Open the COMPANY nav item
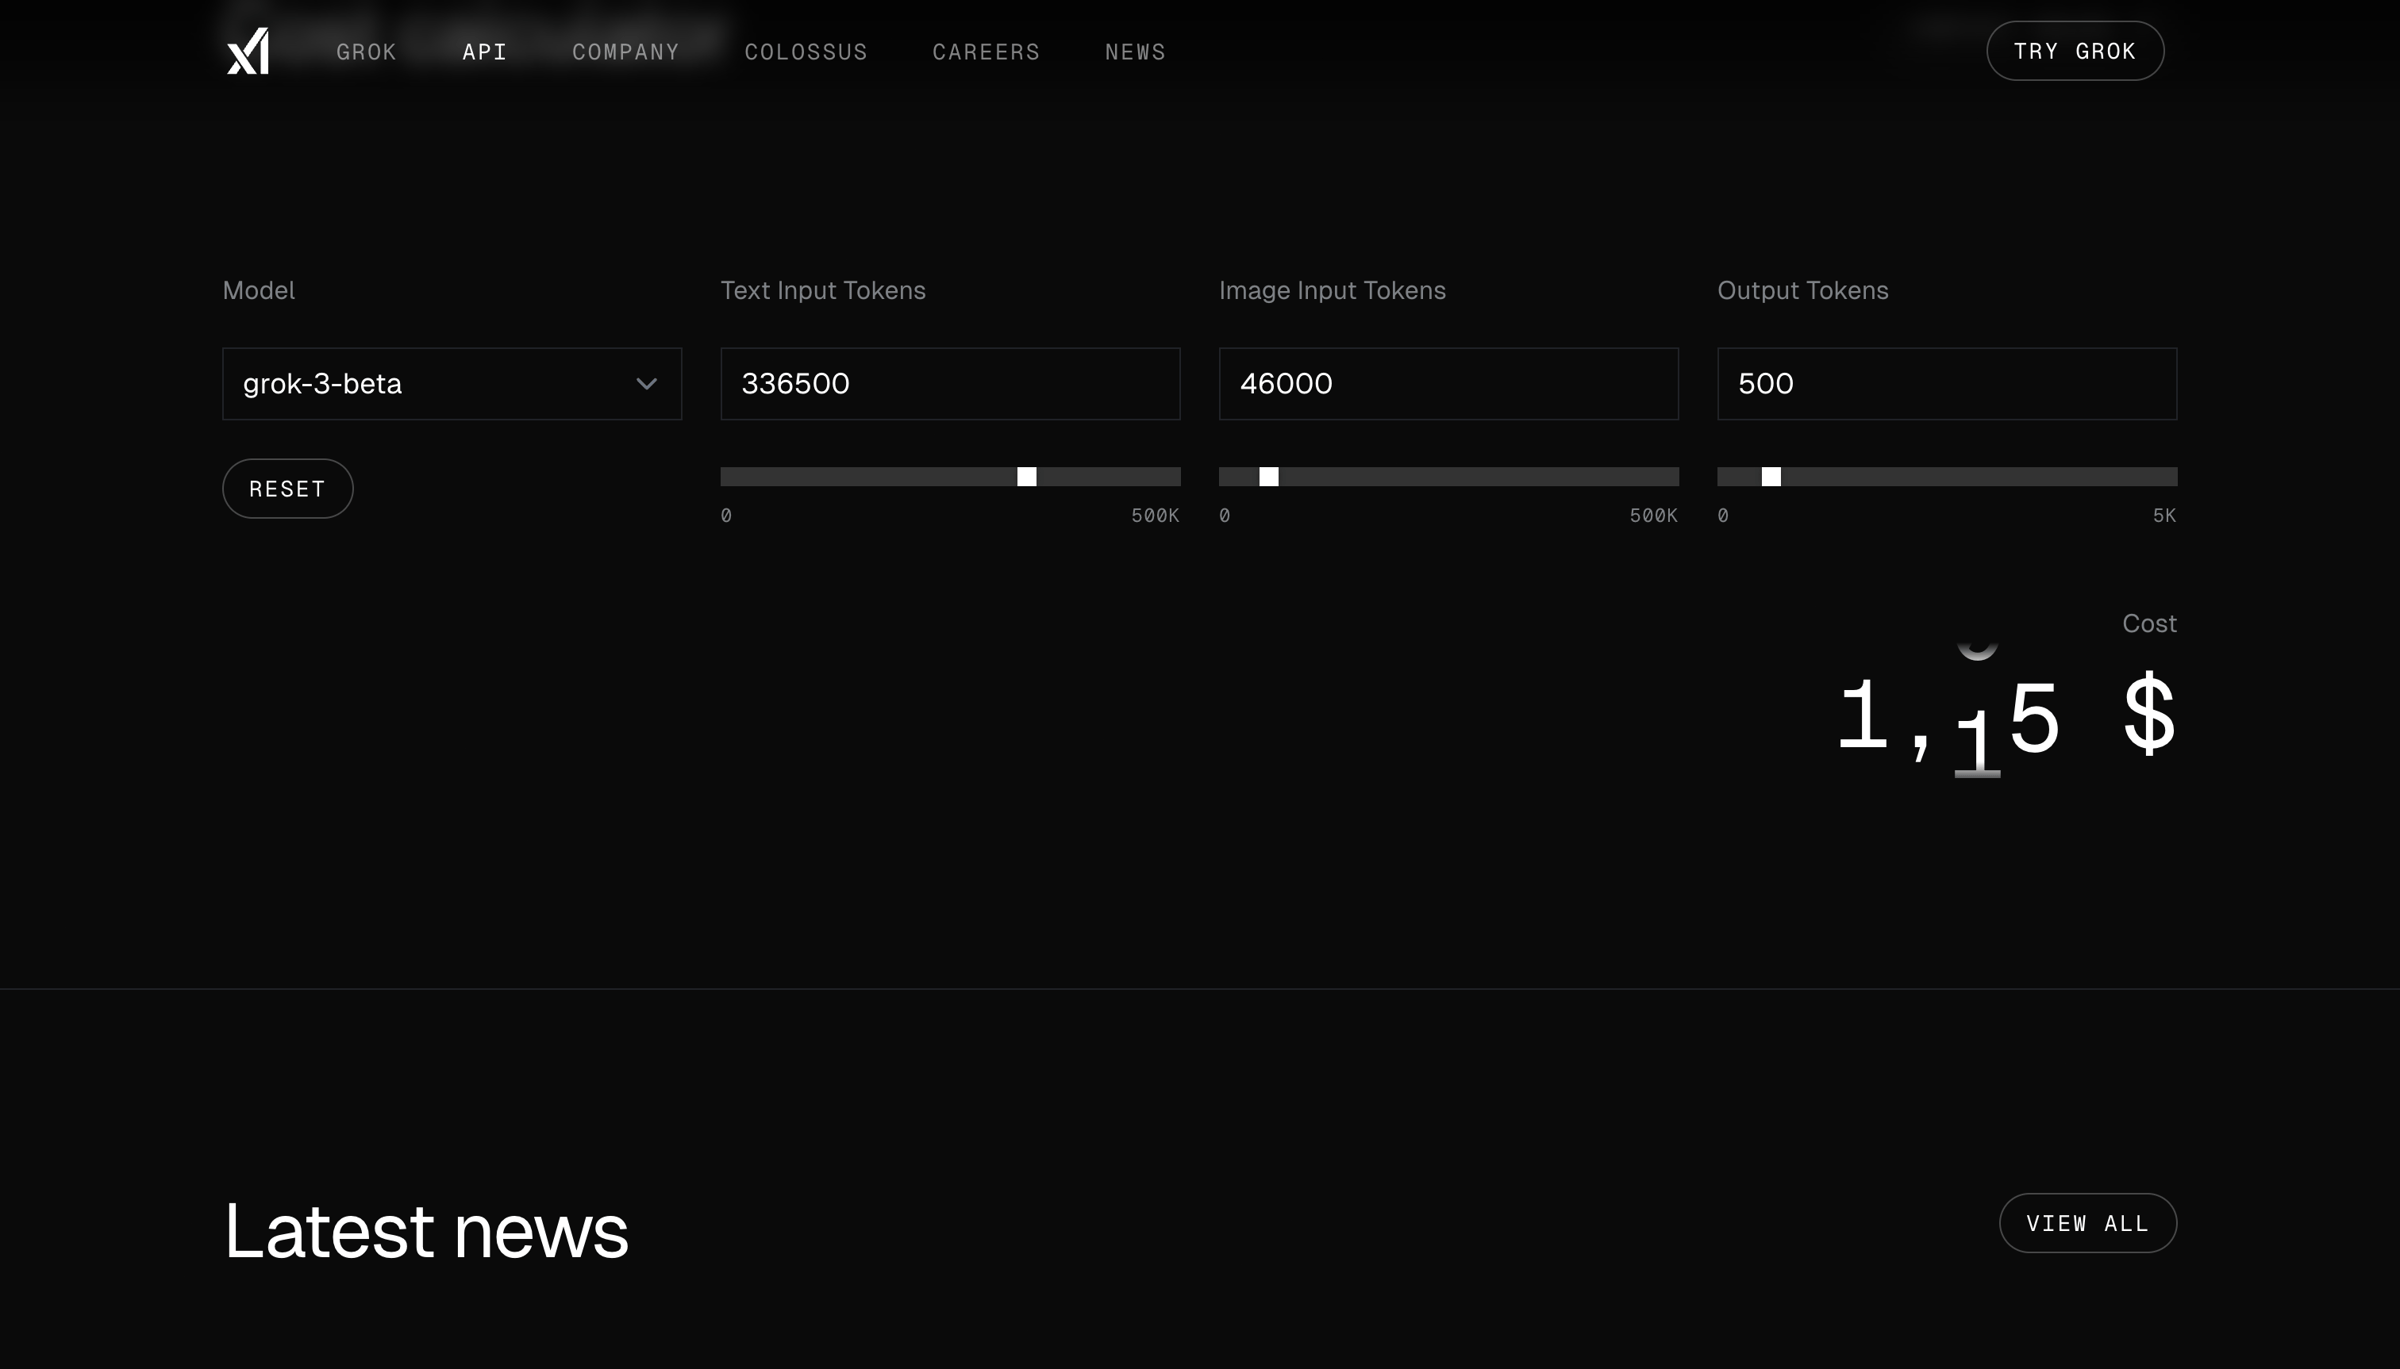Screen dimensions: 2400x1369 [x=626, y=52]
